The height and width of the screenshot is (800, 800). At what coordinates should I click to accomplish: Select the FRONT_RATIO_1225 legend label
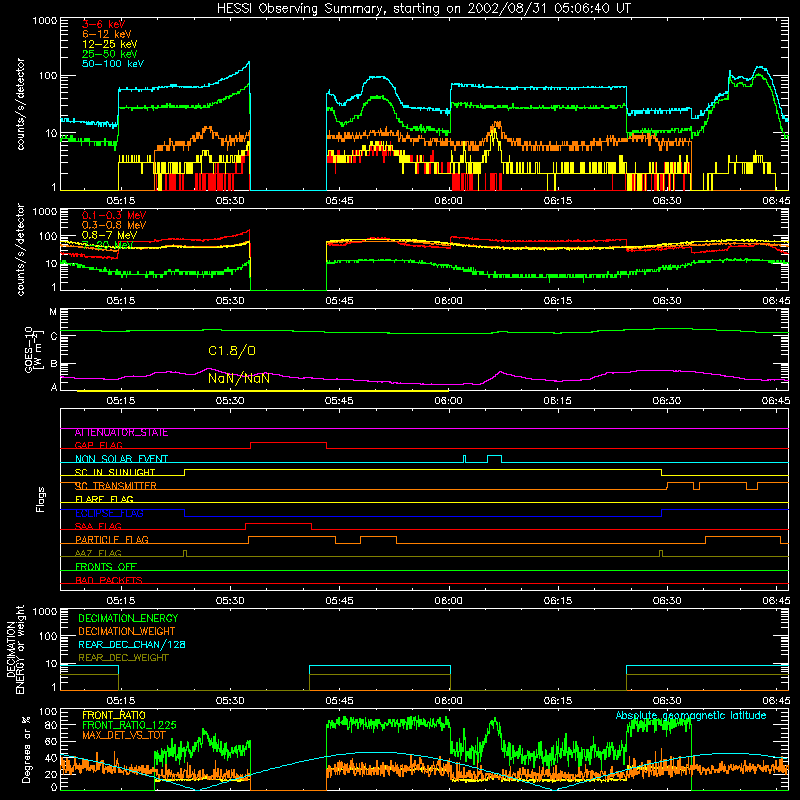(129, 725)
